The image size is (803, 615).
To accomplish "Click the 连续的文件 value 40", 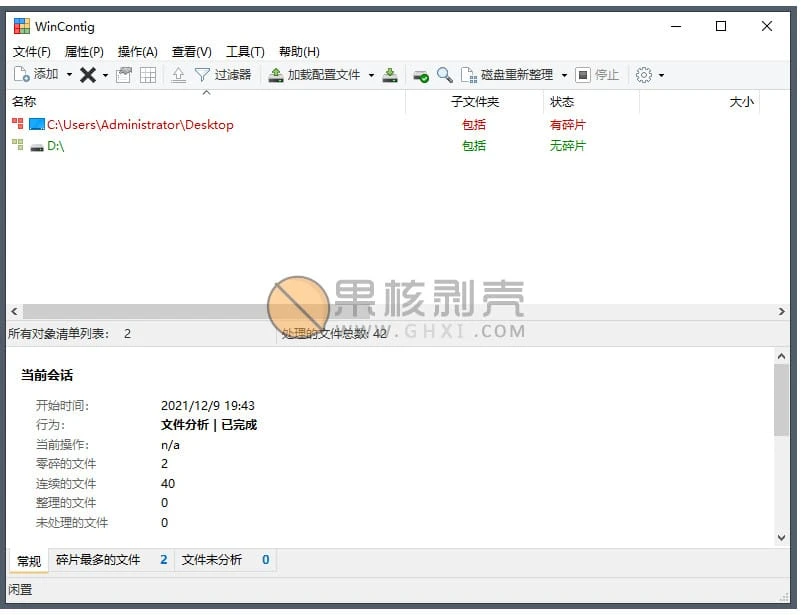I will point(168,484).
